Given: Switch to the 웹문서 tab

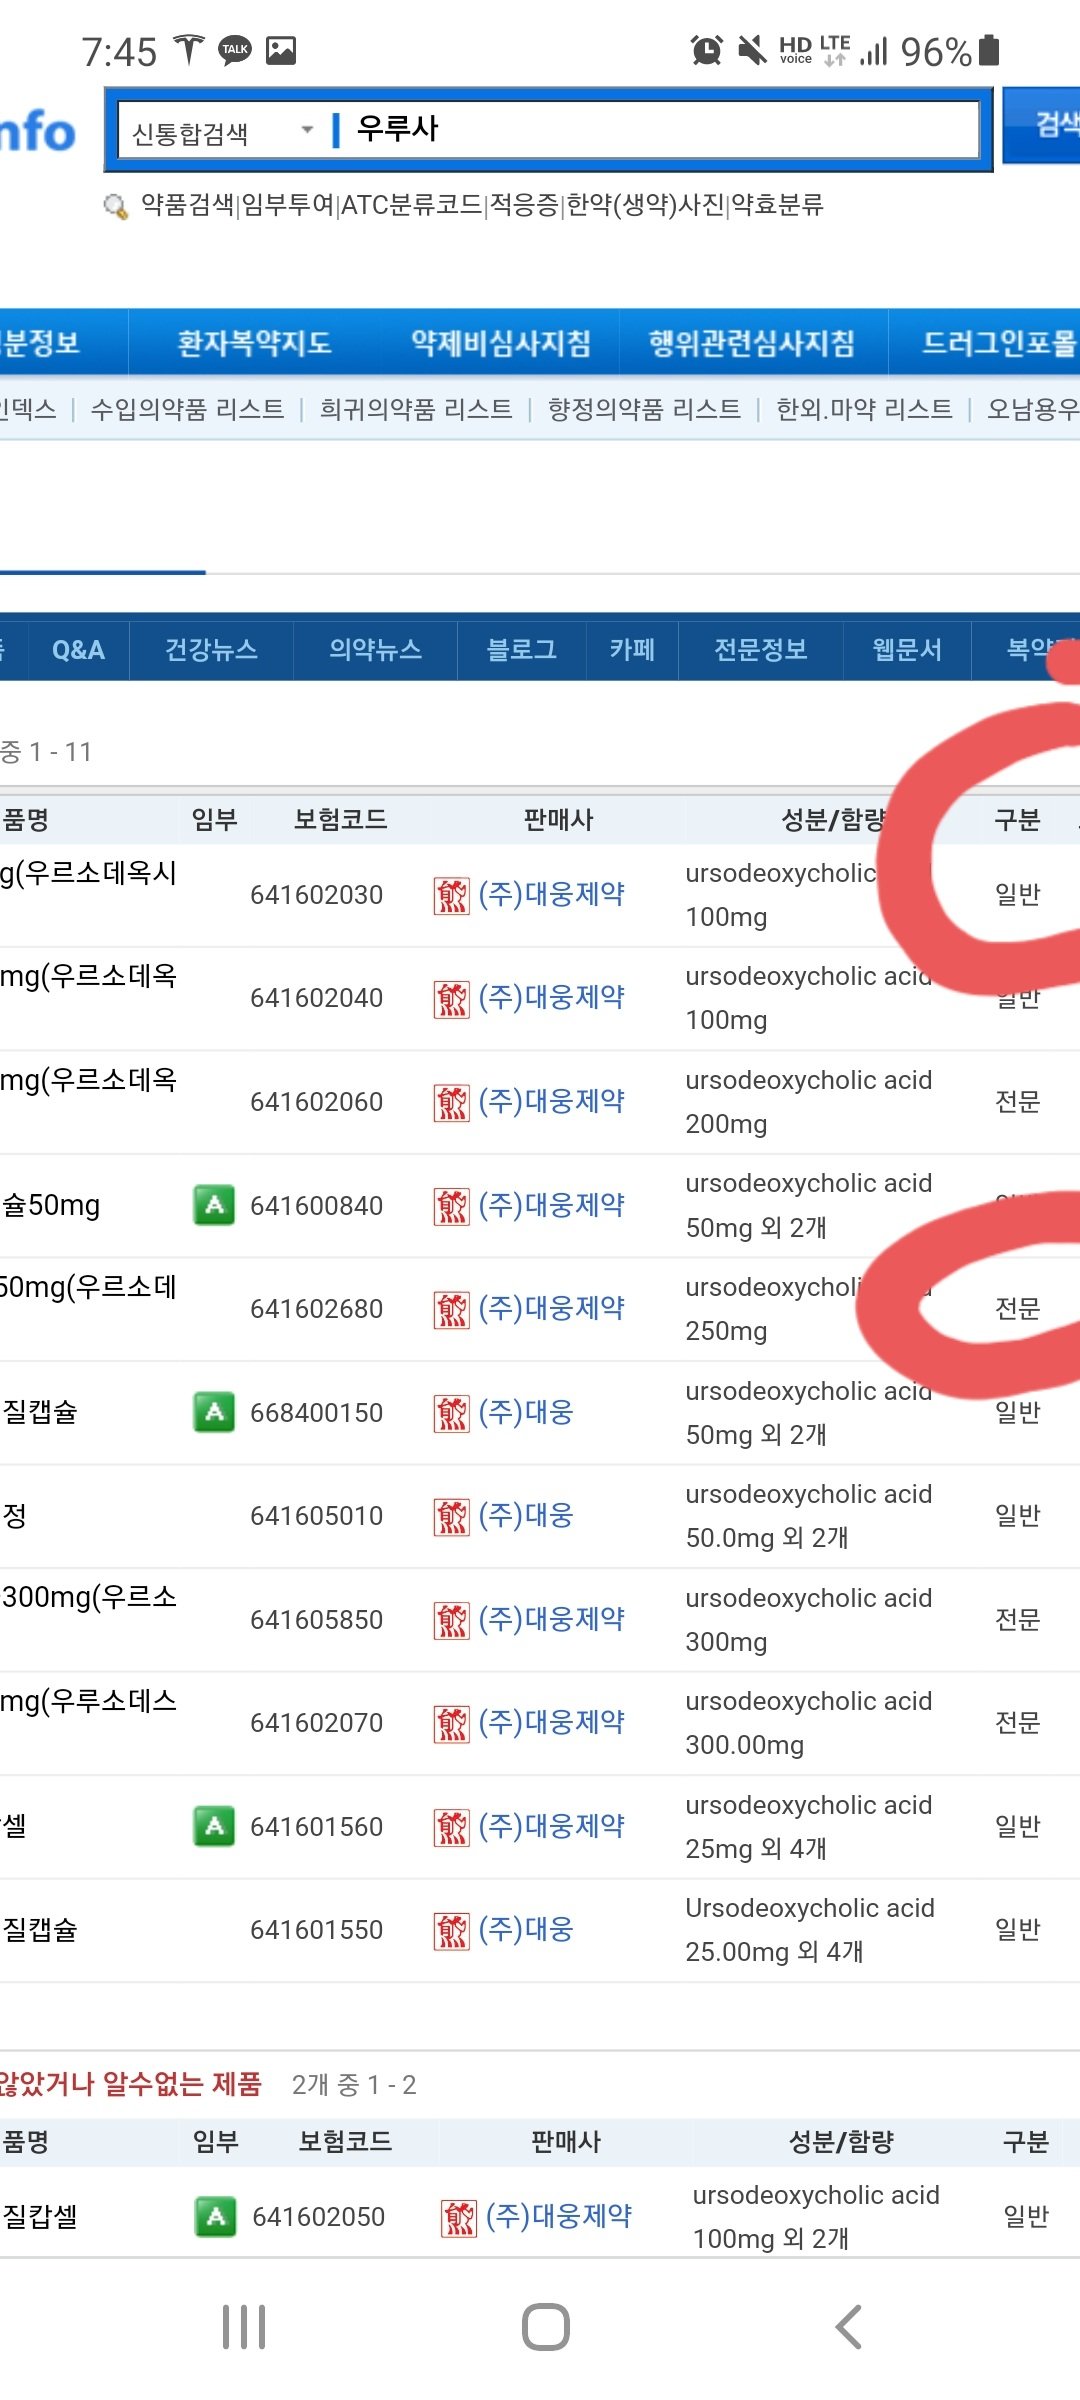Looking at the screenshot, I should pos(906,650).
